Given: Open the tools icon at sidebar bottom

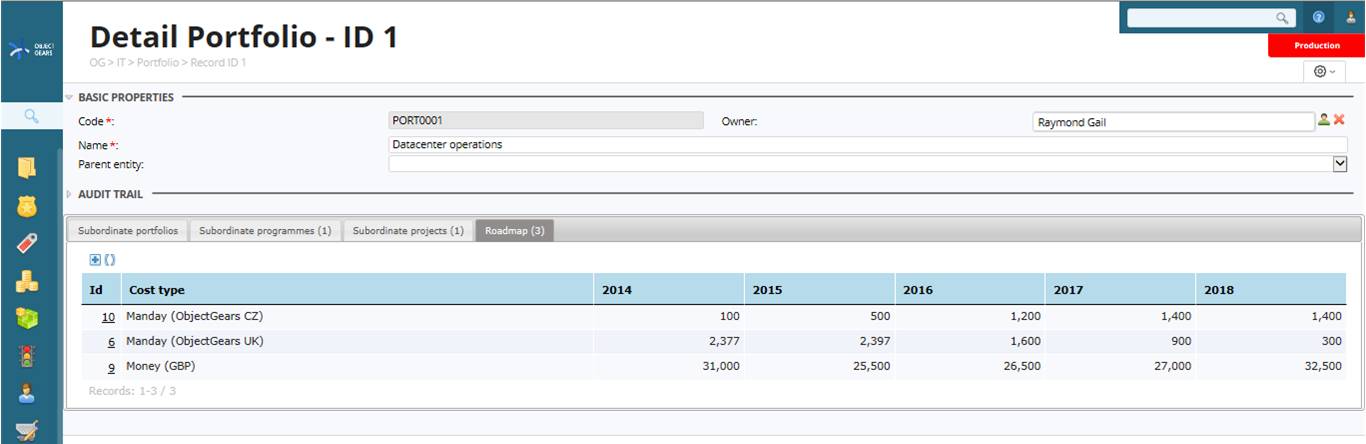Looking at the screenshot, I should click(x=27, y=431).
